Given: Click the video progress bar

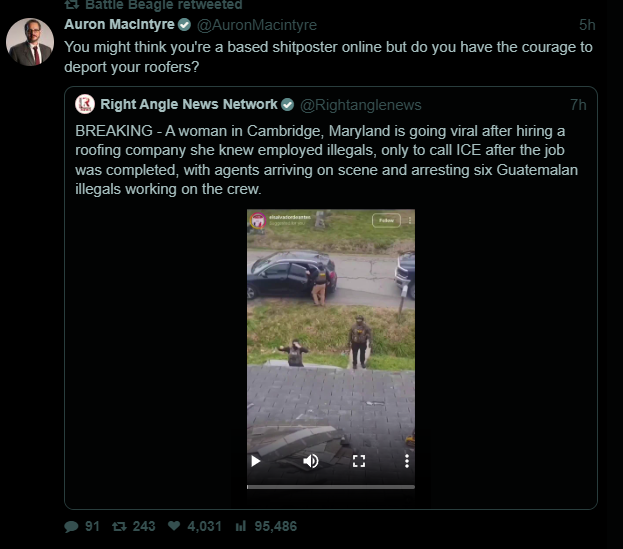Looking at the screenshot, I should point(330,486).
